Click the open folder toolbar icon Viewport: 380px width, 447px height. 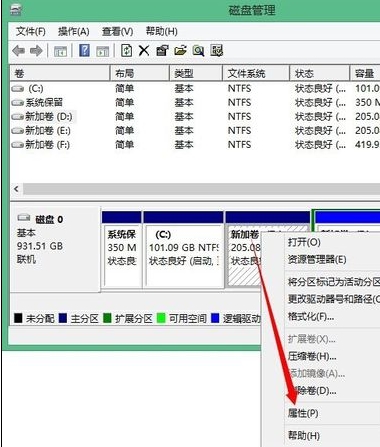(x=180, y=51)
